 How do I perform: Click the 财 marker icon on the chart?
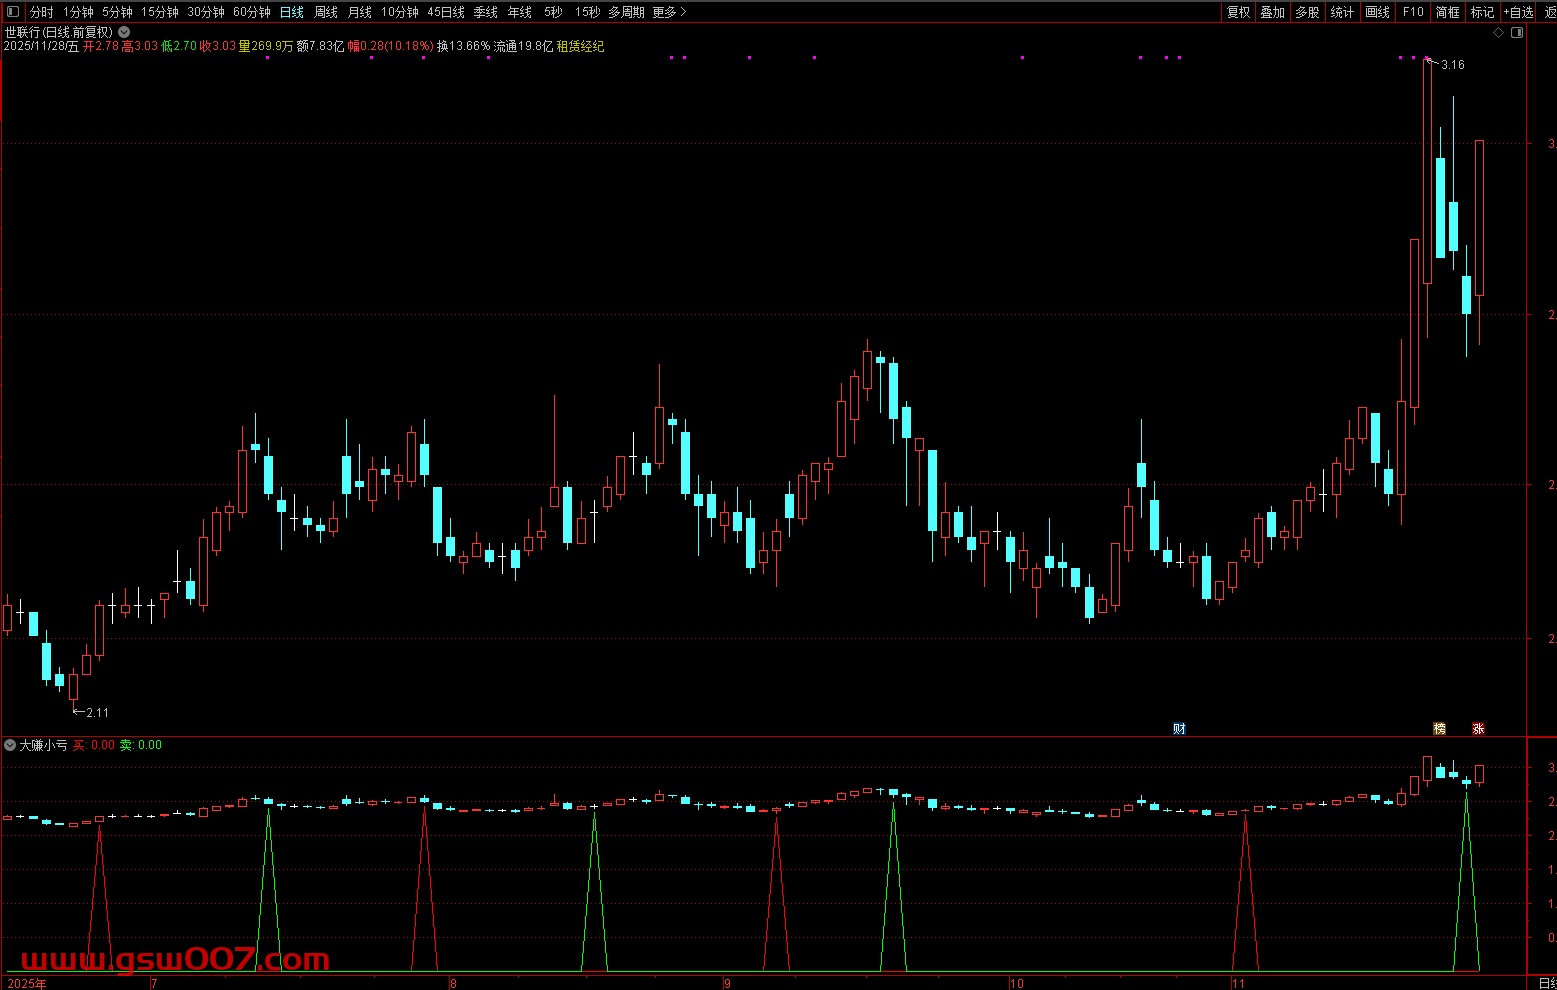(1179, 728)
